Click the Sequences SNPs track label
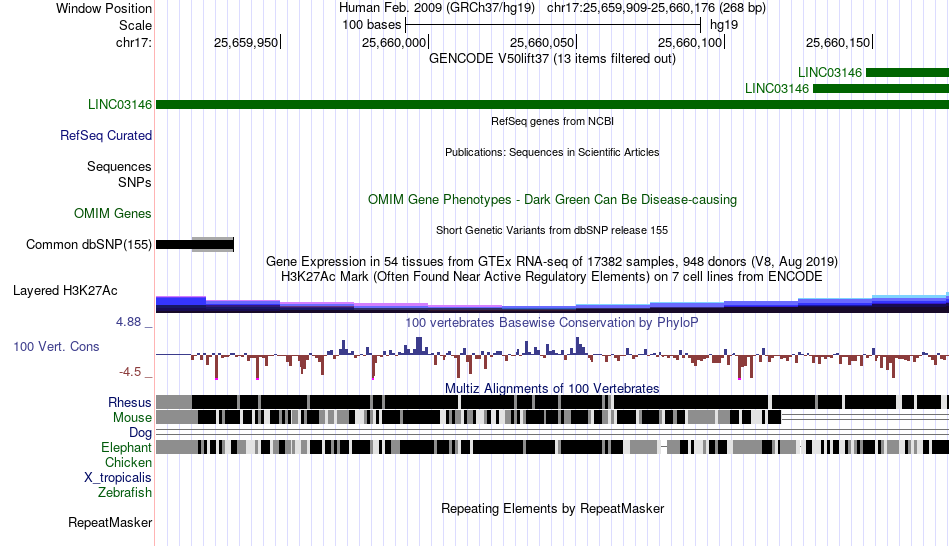Image resolution: width=950 pixels, height=546 pixels. point(119,175)
